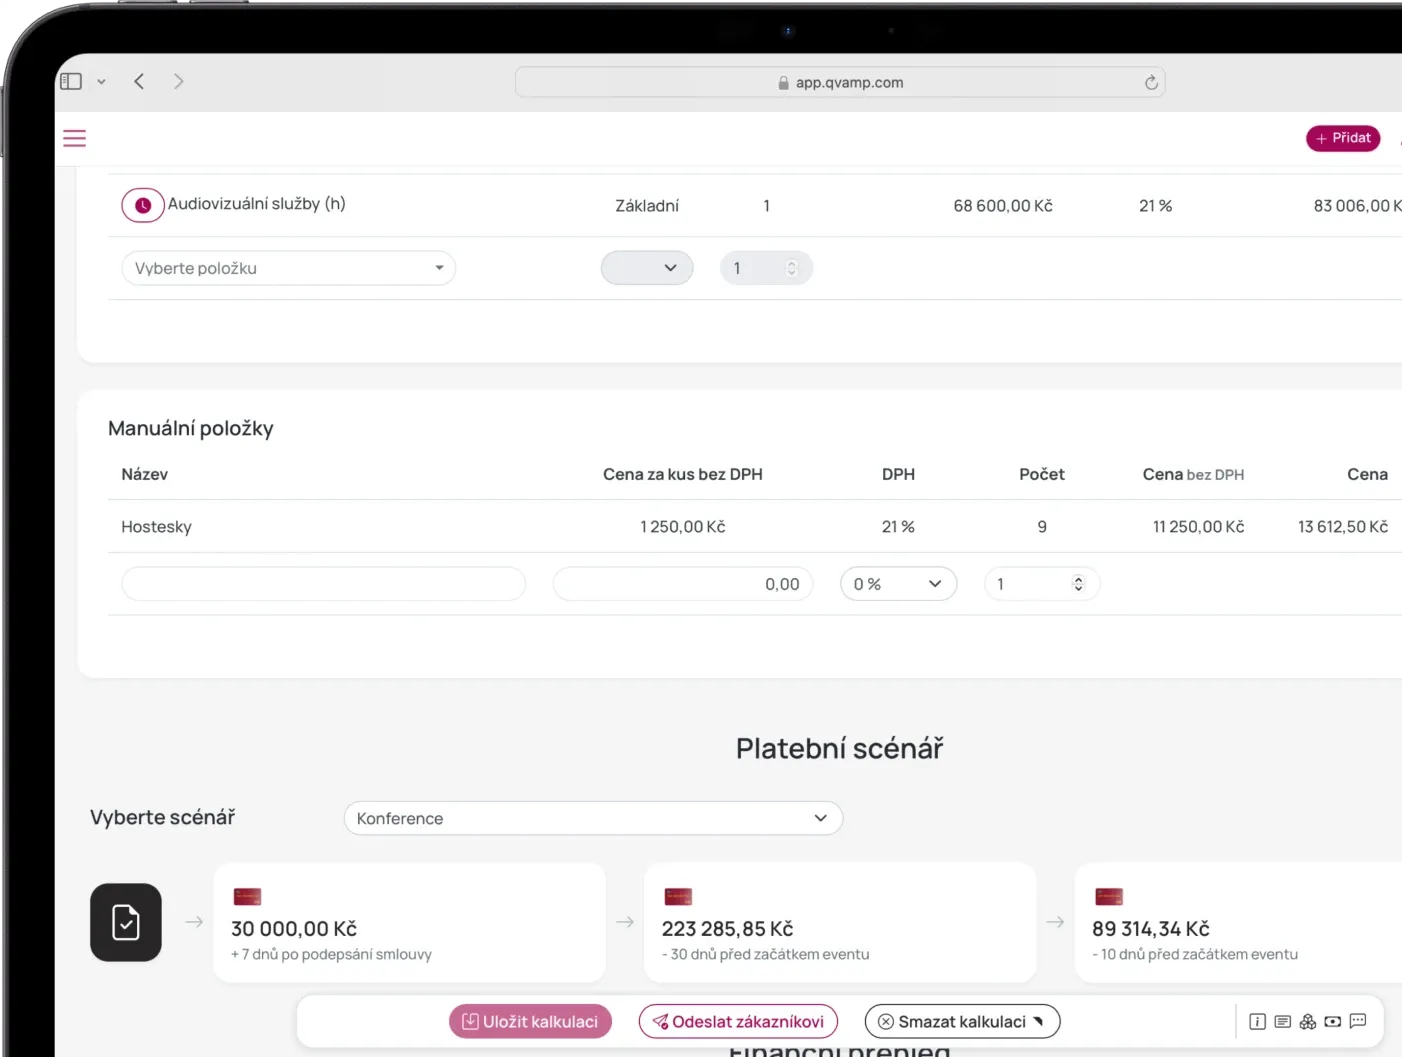The image size is (1402, 1057).
Task: Open the Konference scenario dropdown
Action: 593,818
